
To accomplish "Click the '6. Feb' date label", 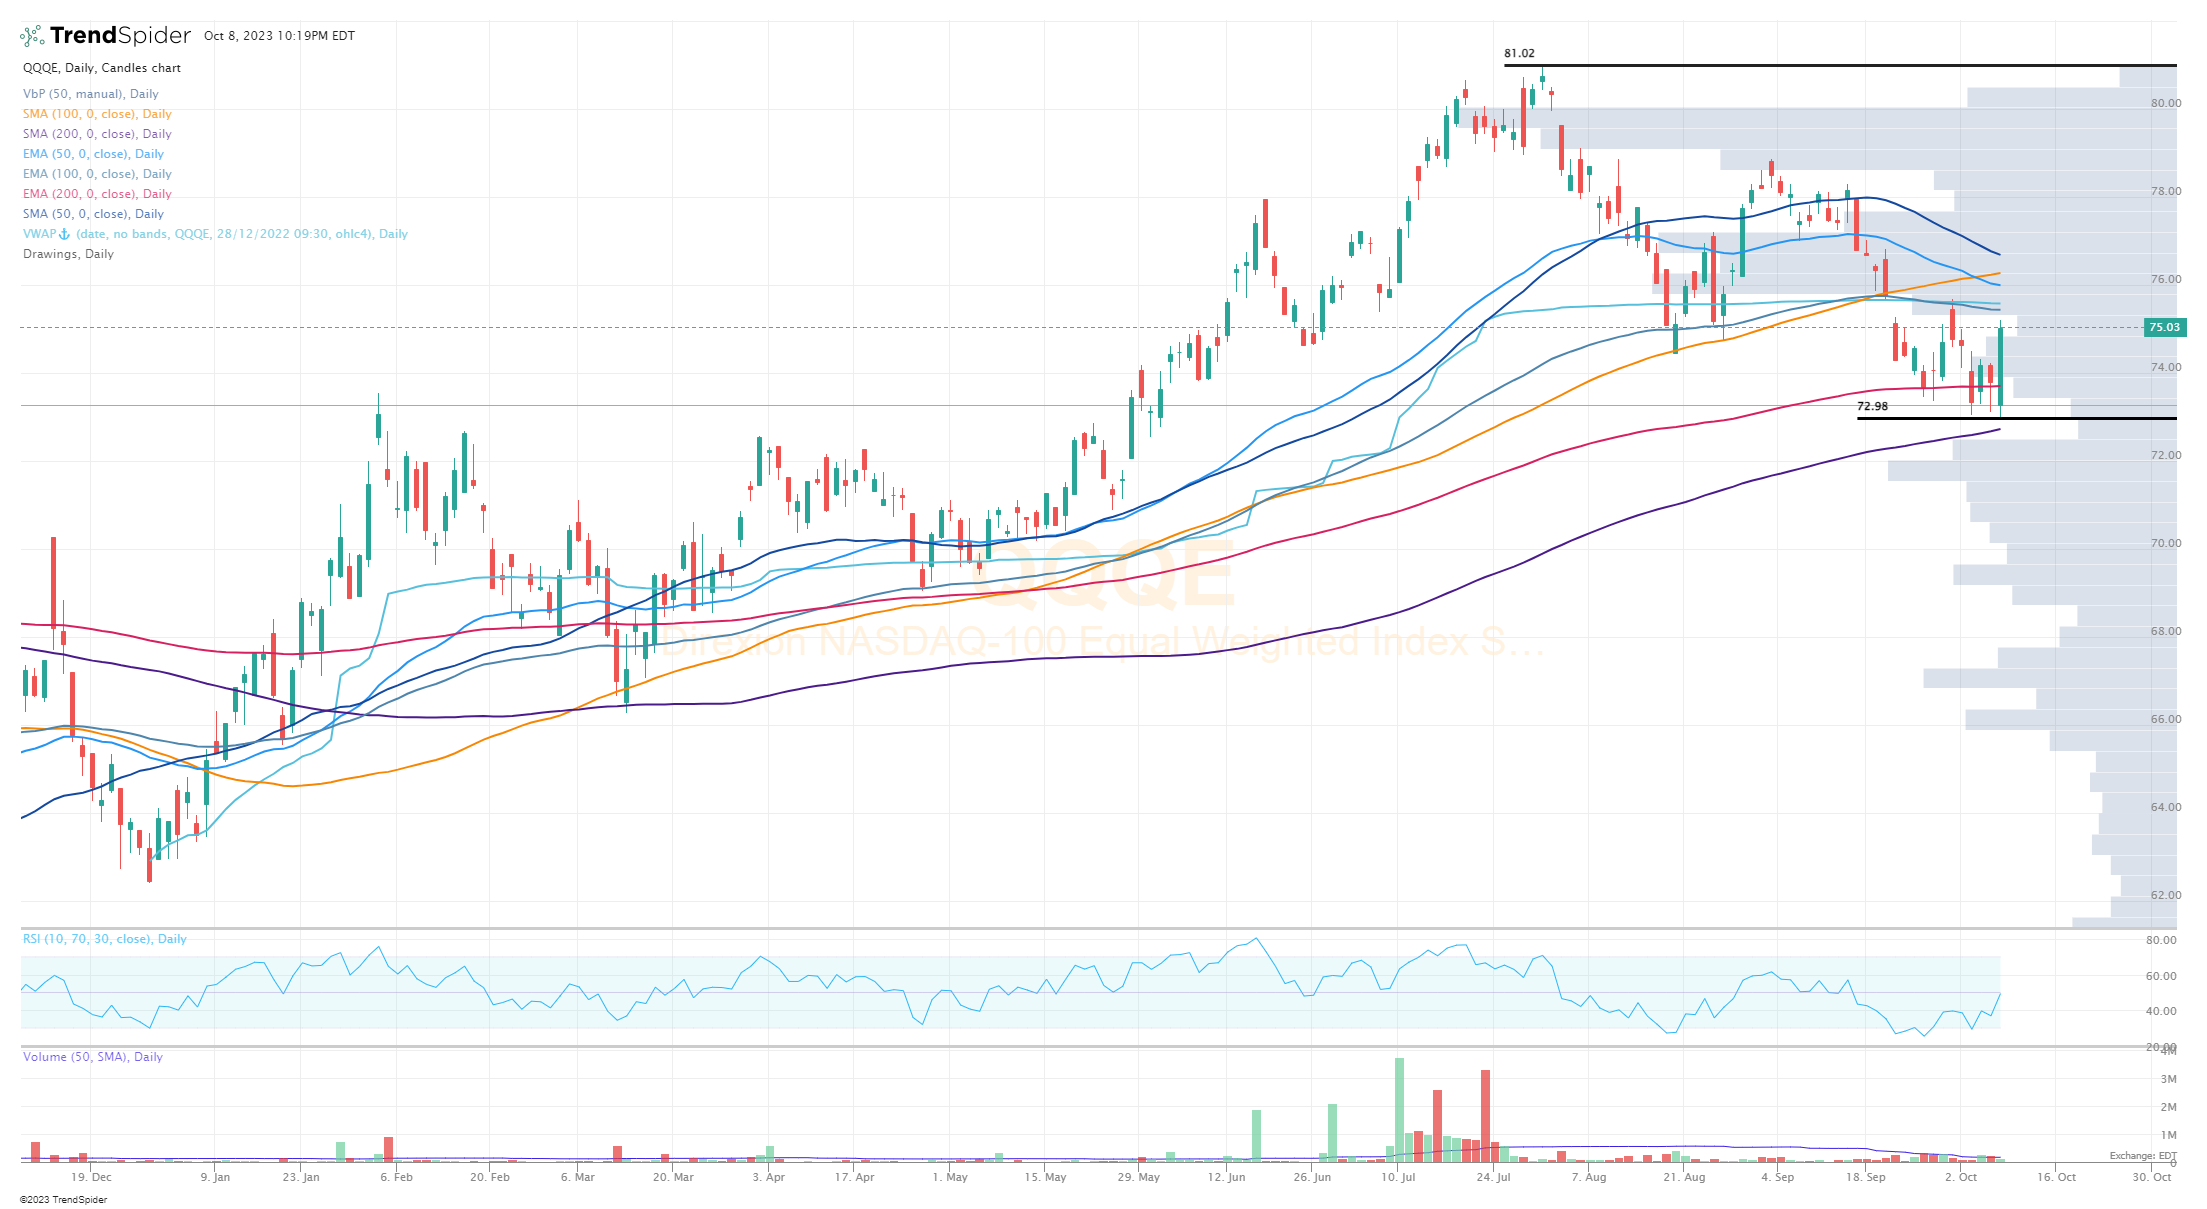I will 396,1177.
